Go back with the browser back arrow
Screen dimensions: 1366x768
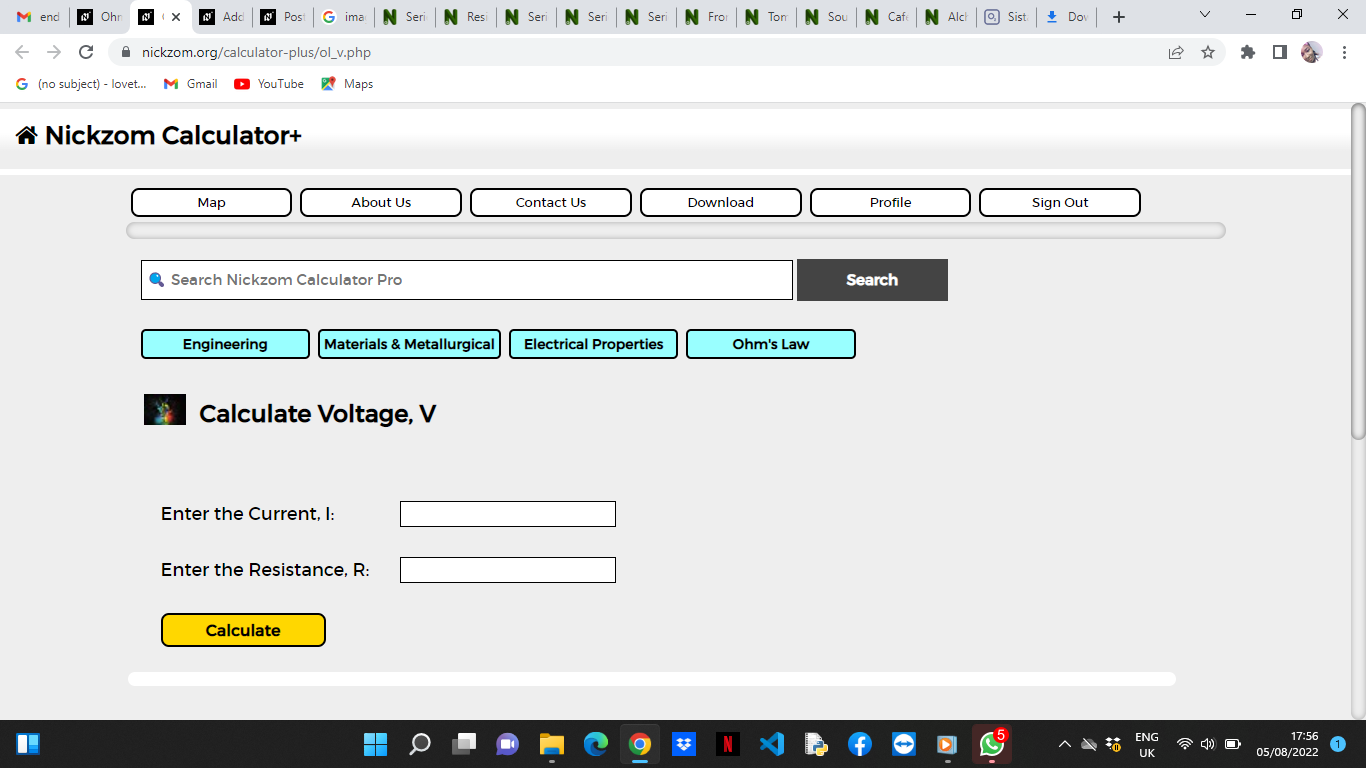coord(22,52)
